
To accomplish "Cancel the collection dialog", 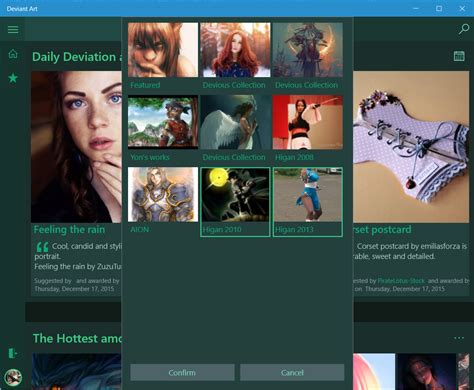I will coord(292,372).
